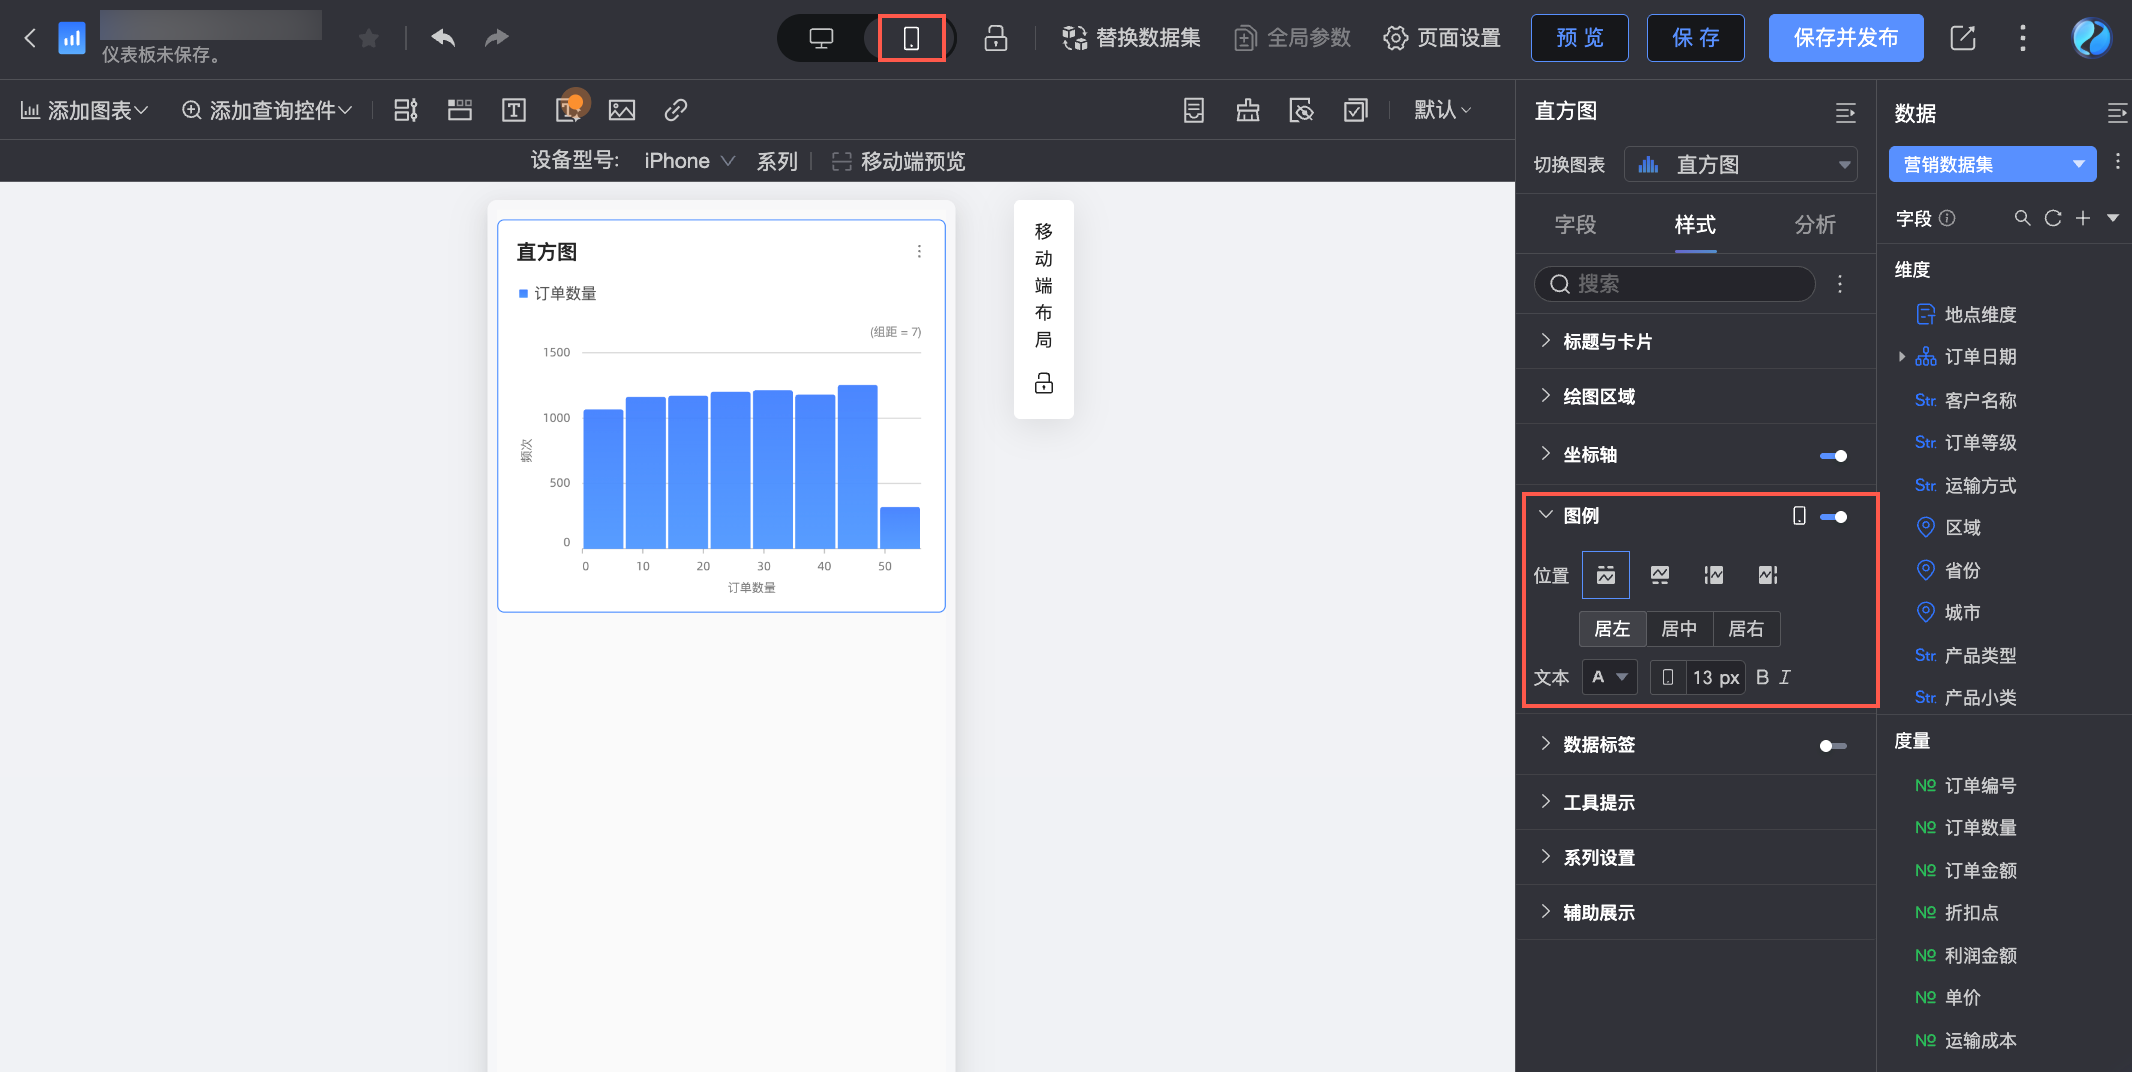The height and width of the screenshot is (1072, 2132).
Task: Open 营销数据集 dataset dropdown
Action: pos(1992,164)
